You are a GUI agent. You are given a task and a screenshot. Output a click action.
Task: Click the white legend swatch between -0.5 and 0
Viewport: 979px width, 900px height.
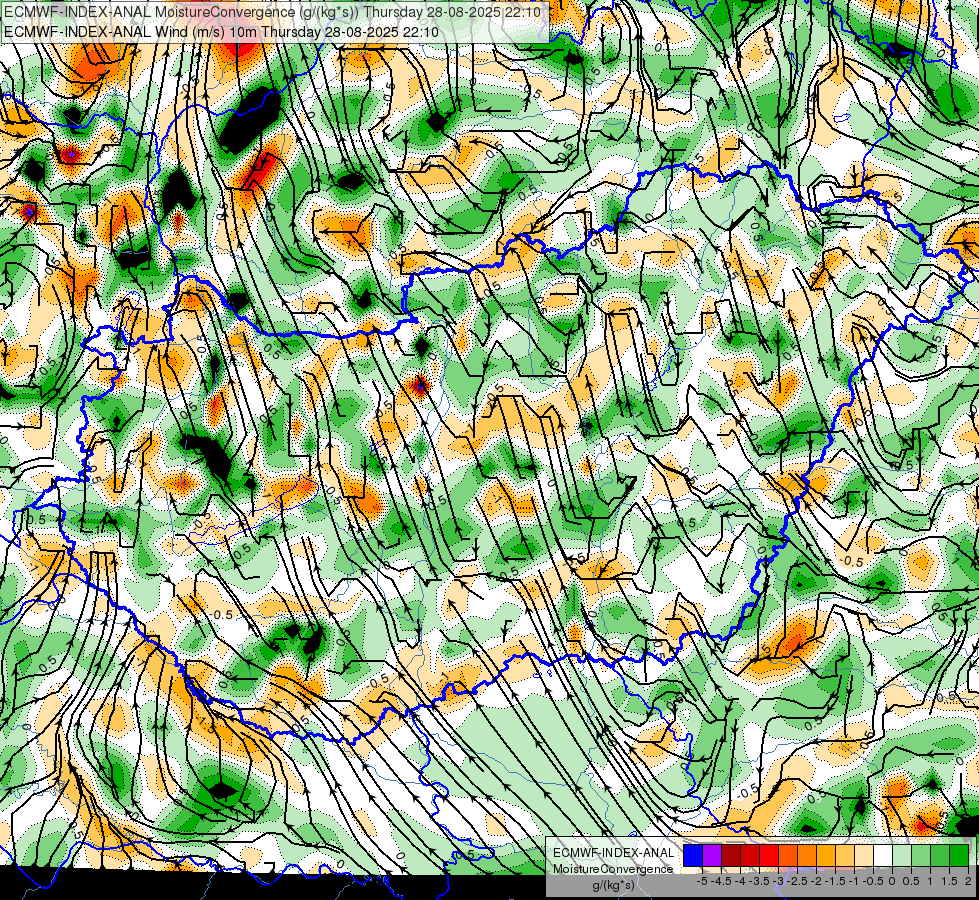[x=883, y=855]
